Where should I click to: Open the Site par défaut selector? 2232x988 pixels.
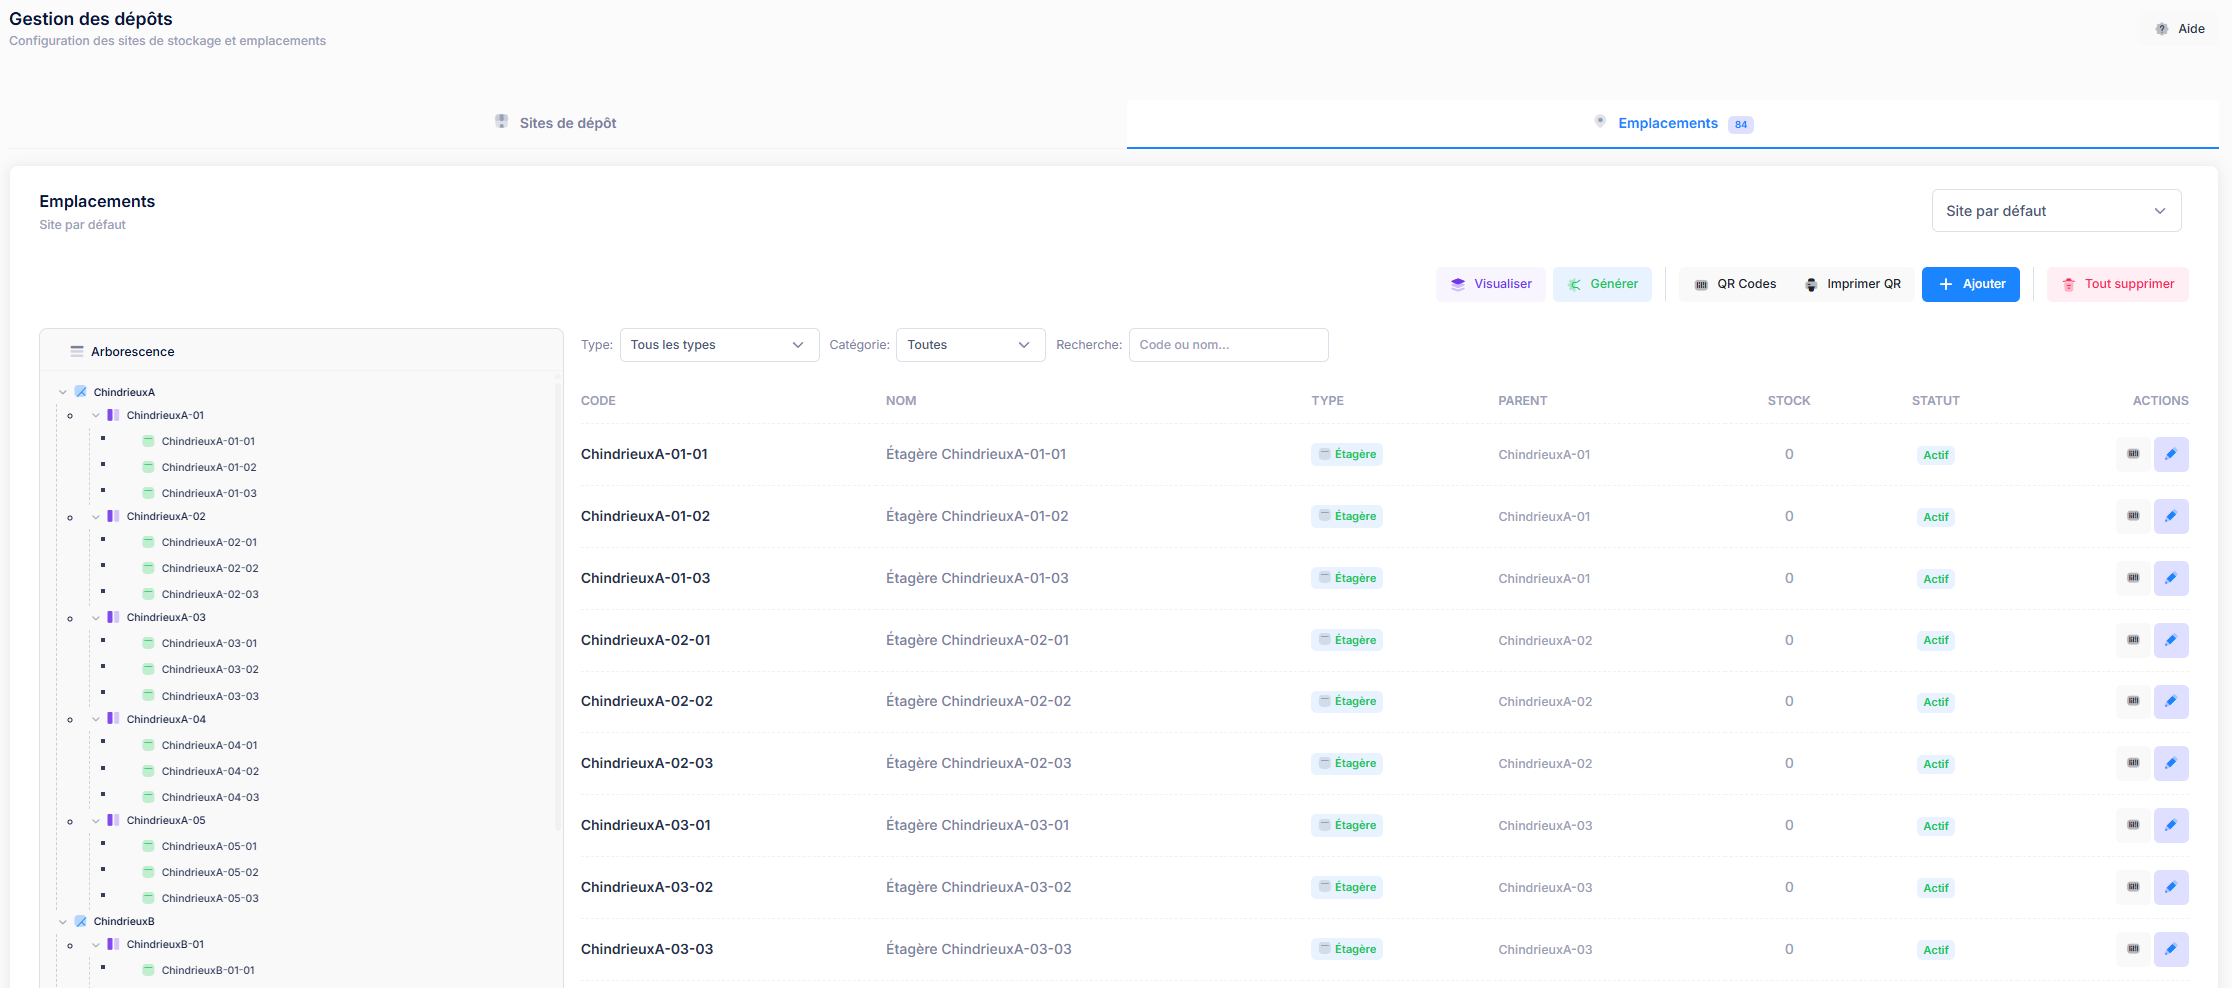tap(2055, 211)
